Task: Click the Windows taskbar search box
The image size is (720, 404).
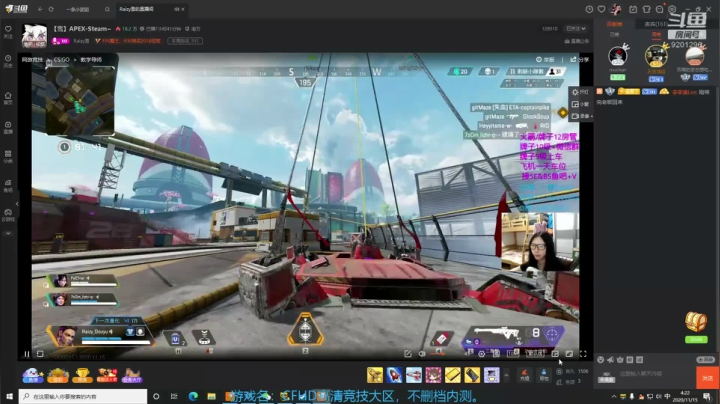Action: point(83,396)
